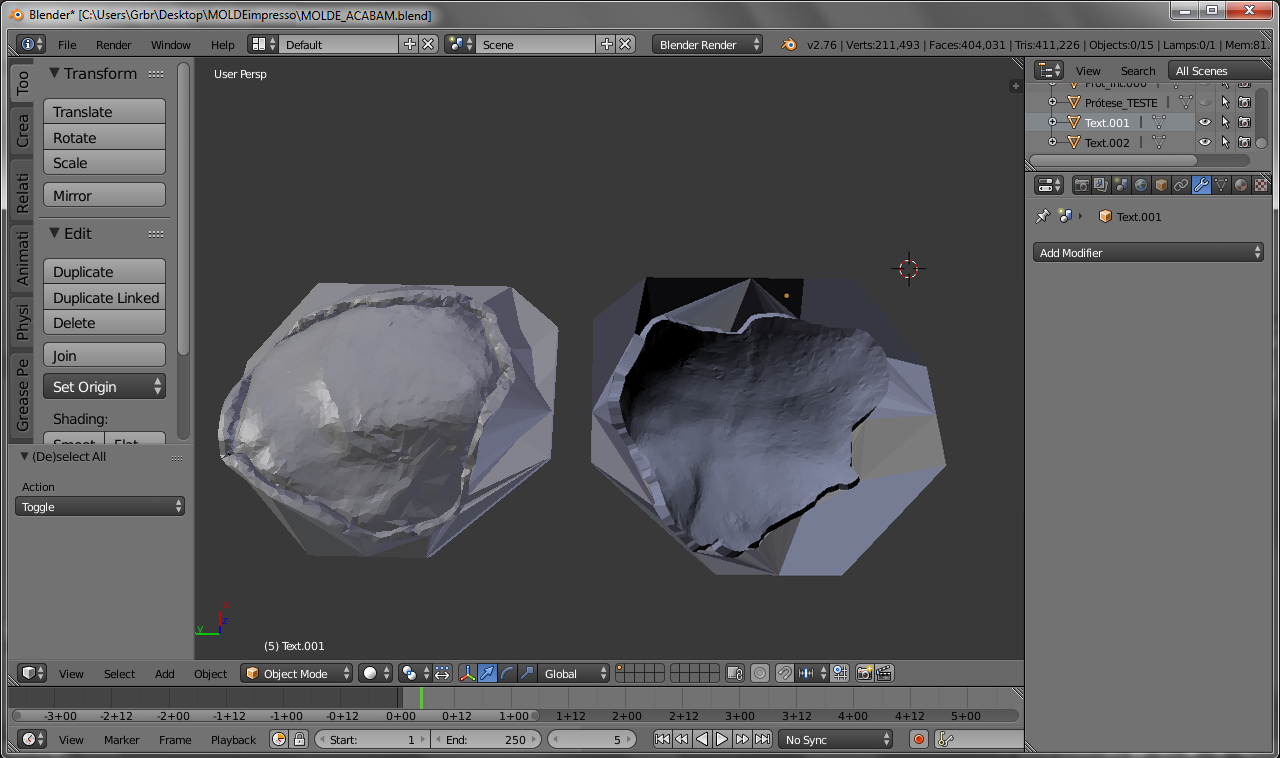Open the Render properties tab icon
The width and height of the screenshot is (1280, 758).
coord(1081,185)
